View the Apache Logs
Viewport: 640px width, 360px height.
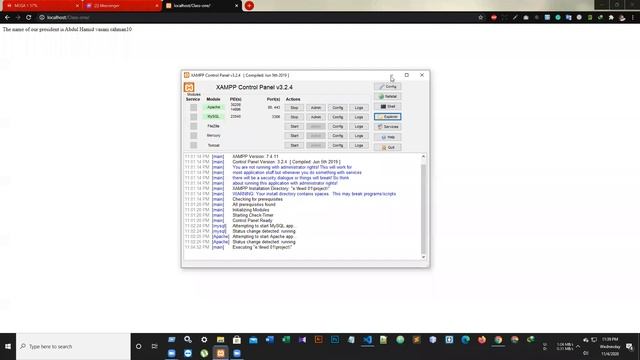(359, 108)
